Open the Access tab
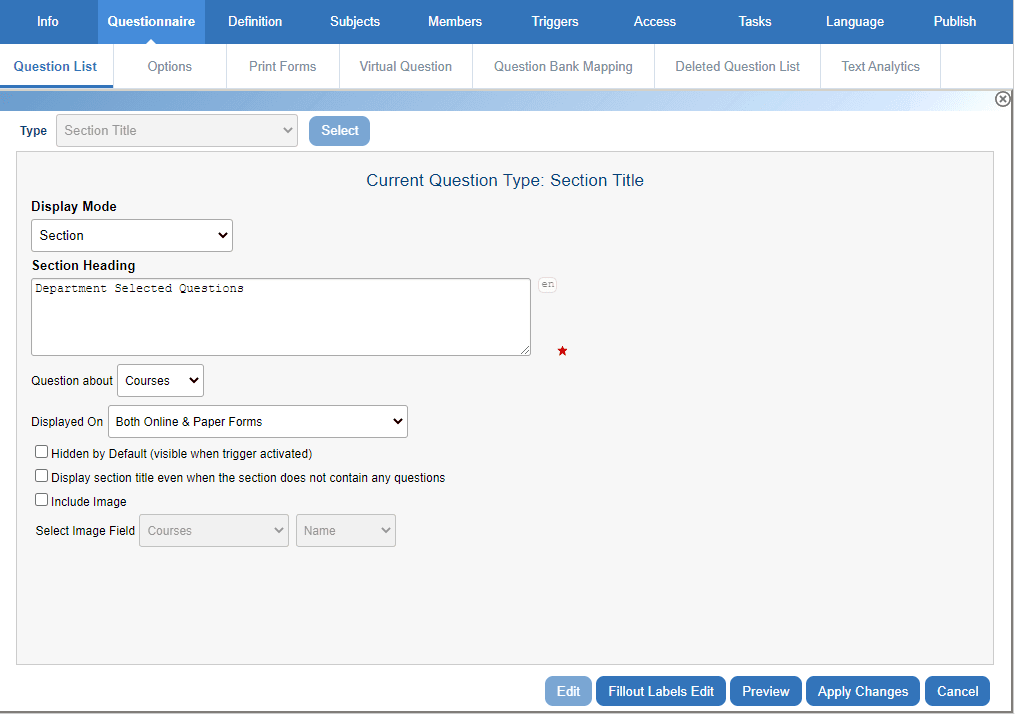This screenshot has height=714, width=1015. click(x=654, y=21)
